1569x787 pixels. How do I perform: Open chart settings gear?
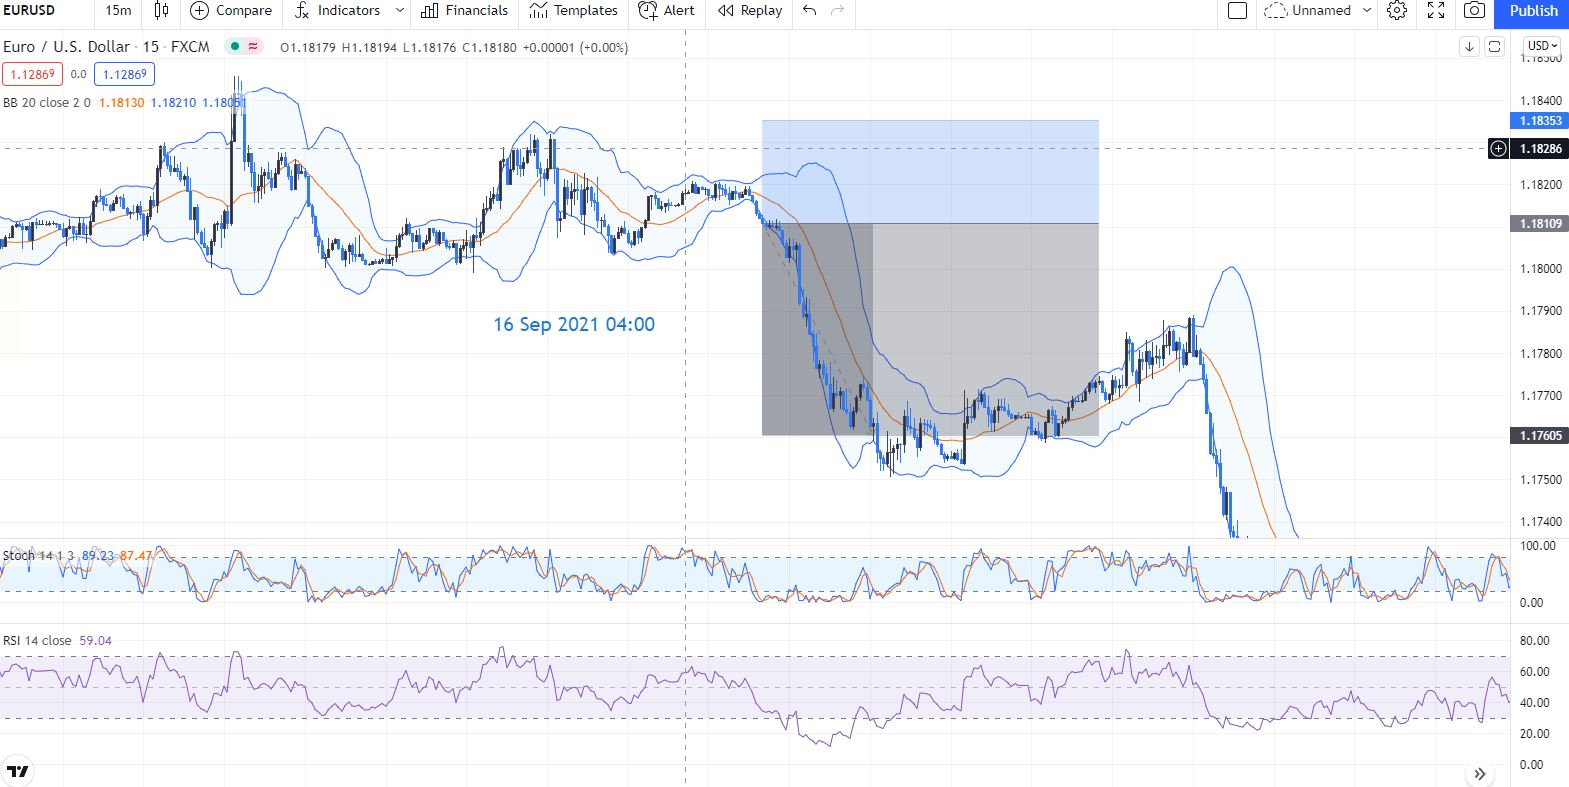(x=1397, y=11)
